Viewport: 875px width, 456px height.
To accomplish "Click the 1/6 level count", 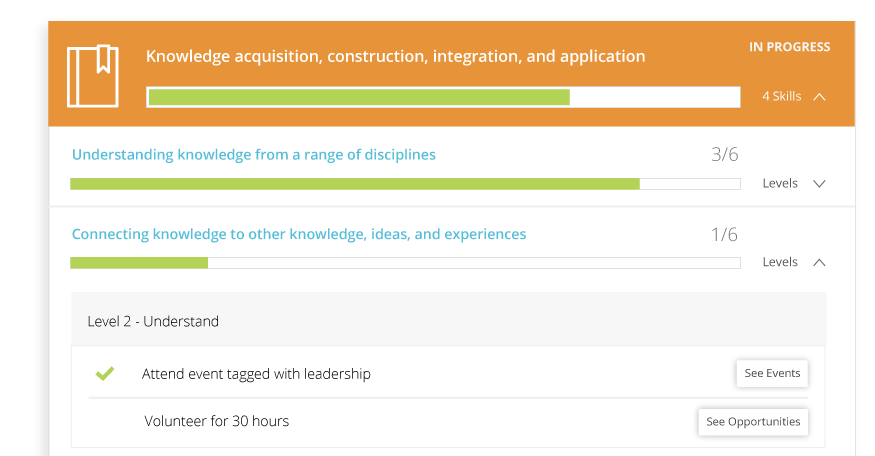I will point(724,235).
